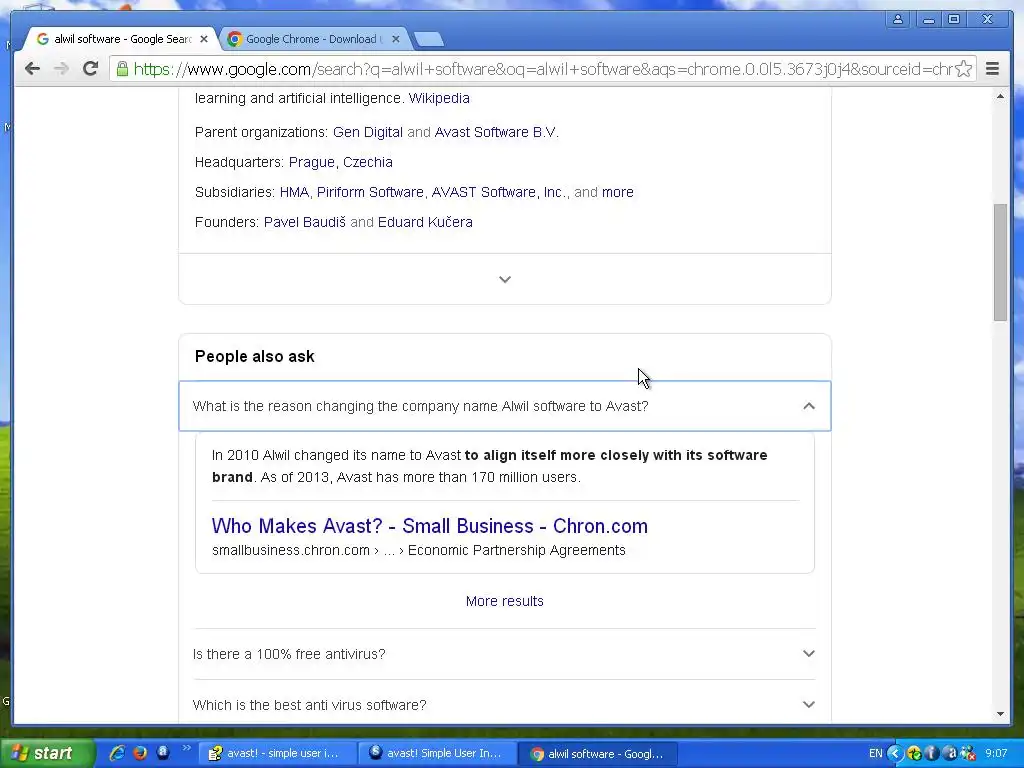Click the scrollbar up arrow

pyautogui.click(x=1000, y=97)
